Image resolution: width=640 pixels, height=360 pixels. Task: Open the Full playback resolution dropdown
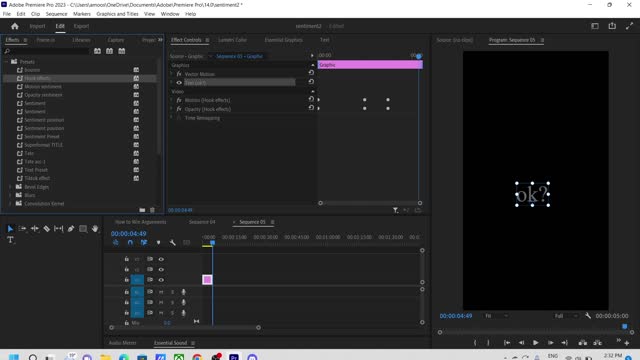pos(566,316)
